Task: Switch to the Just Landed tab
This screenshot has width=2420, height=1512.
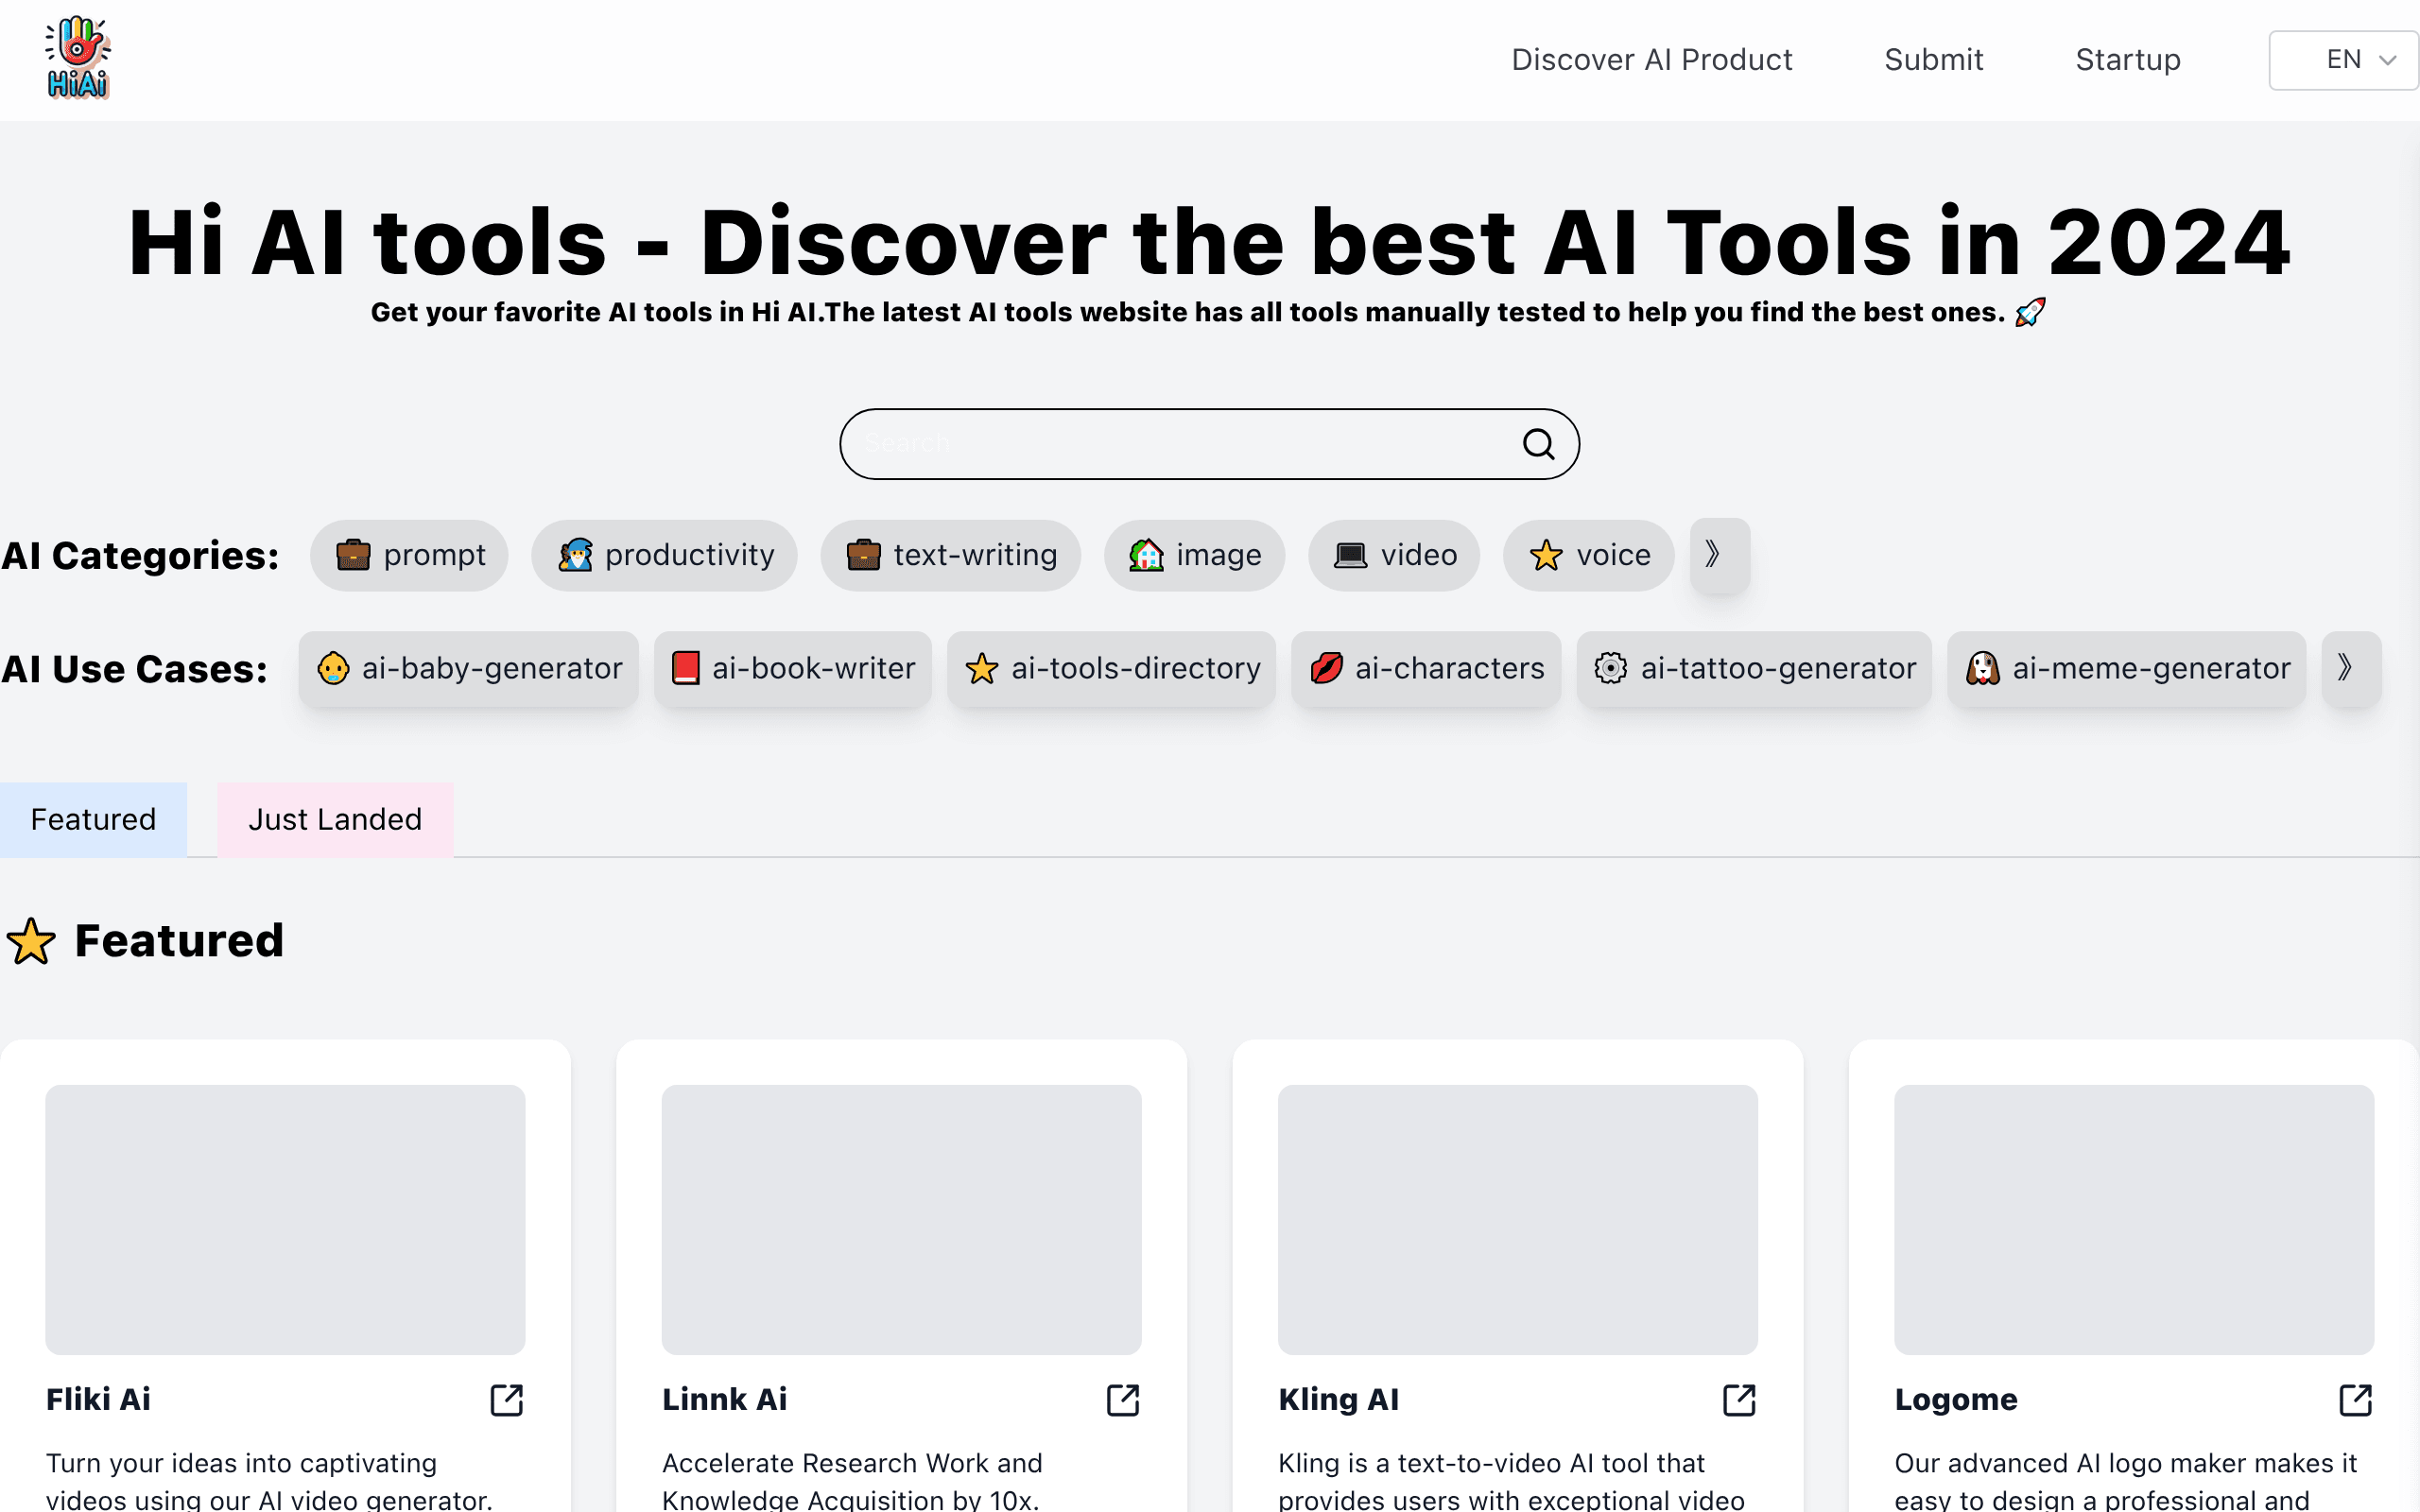Action: pyautogui.click(x=335, y=819)
